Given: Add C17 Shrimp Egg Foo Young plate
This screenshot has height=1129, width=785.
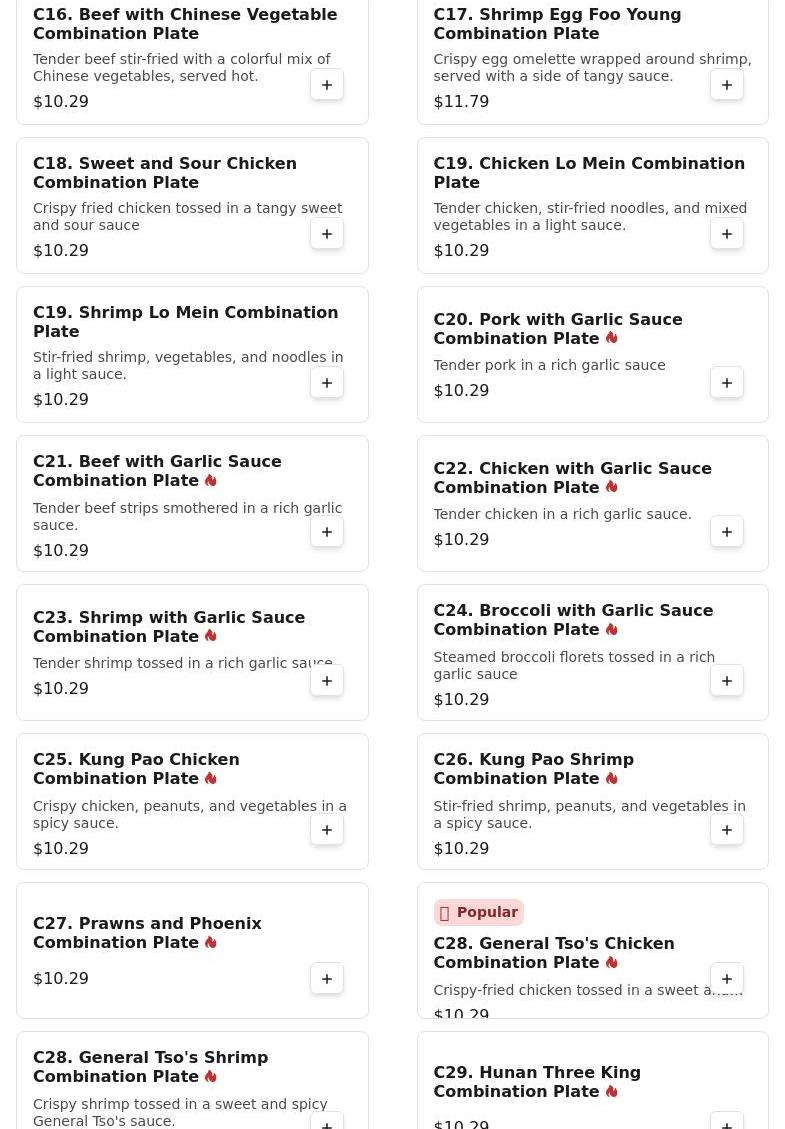Looking at the screenshot, I should [x=727, y=85].
